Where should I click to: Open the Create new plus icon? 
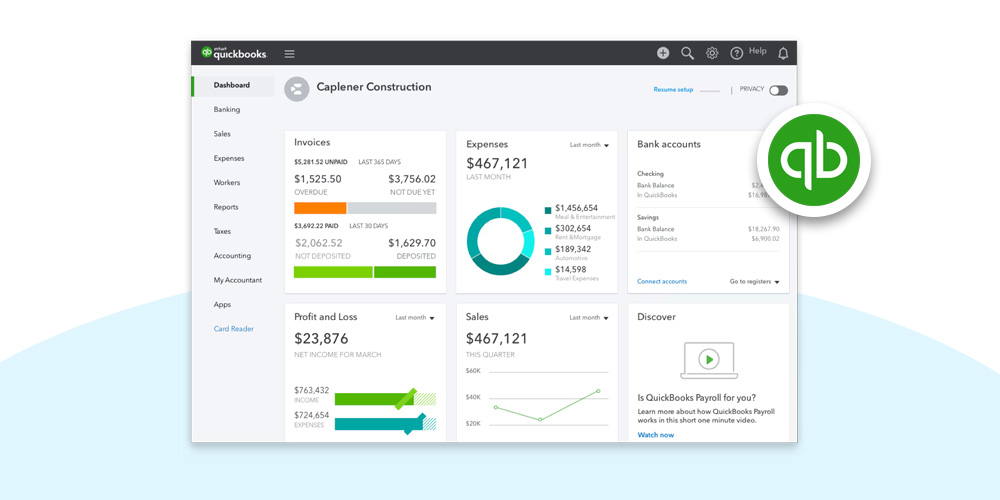tap(663, 53)
